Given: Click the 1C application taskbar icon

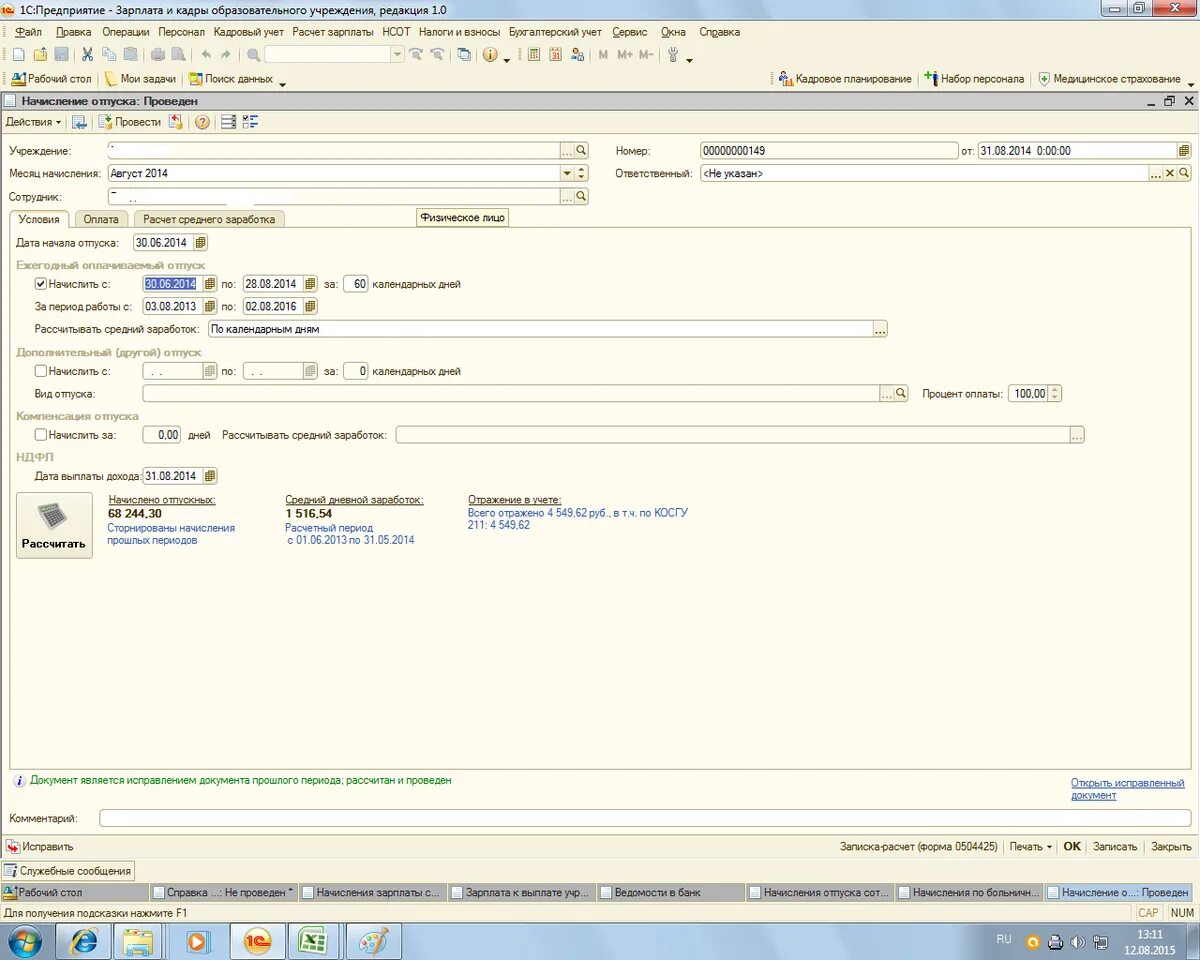Looking at the screenshot, I should tap(257, 941).
